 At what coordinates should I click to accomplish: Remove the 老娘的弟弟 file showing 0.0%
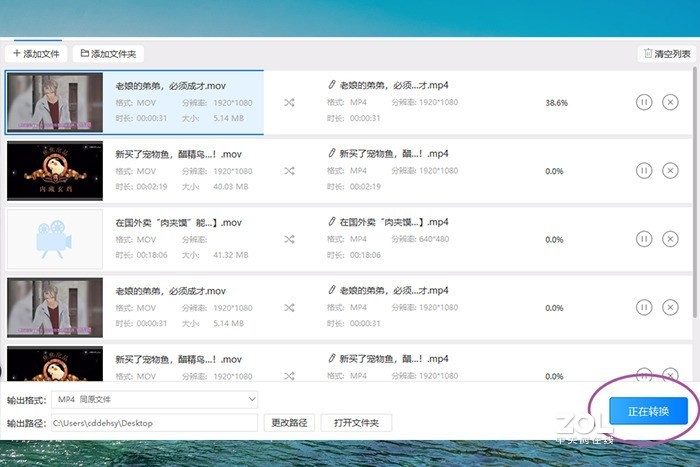tap(670, 307)
